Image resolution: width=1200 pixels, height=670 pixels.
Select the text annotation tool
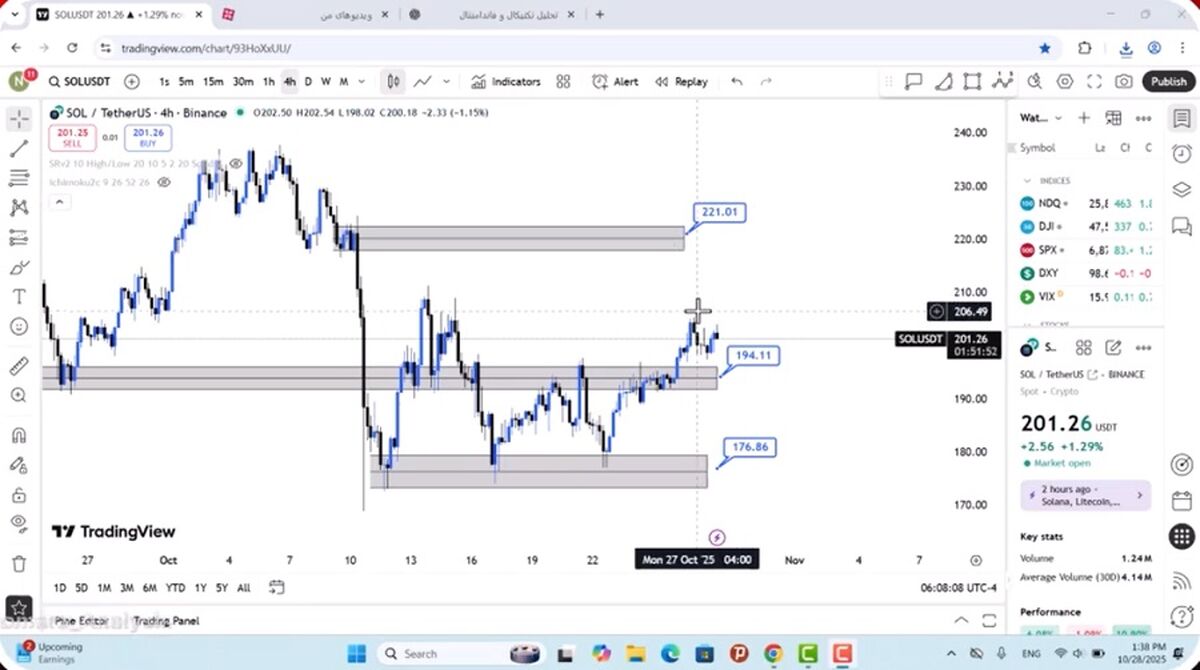[19, 297]
